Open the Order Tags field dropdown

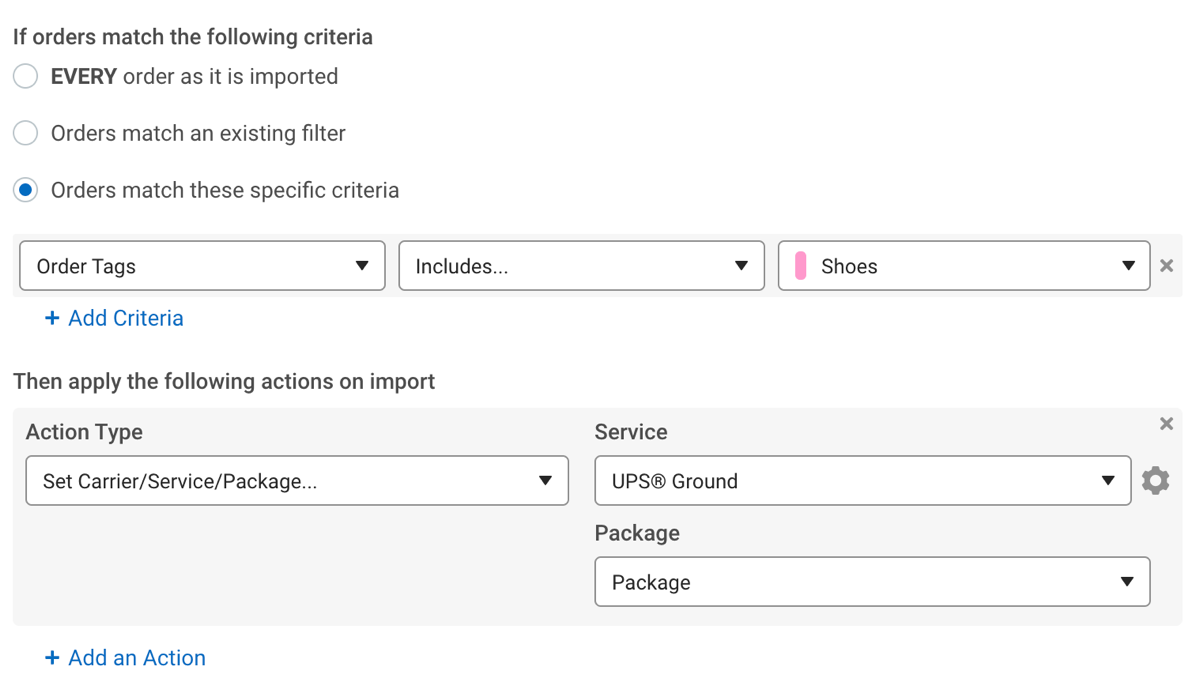click(200, 266)
